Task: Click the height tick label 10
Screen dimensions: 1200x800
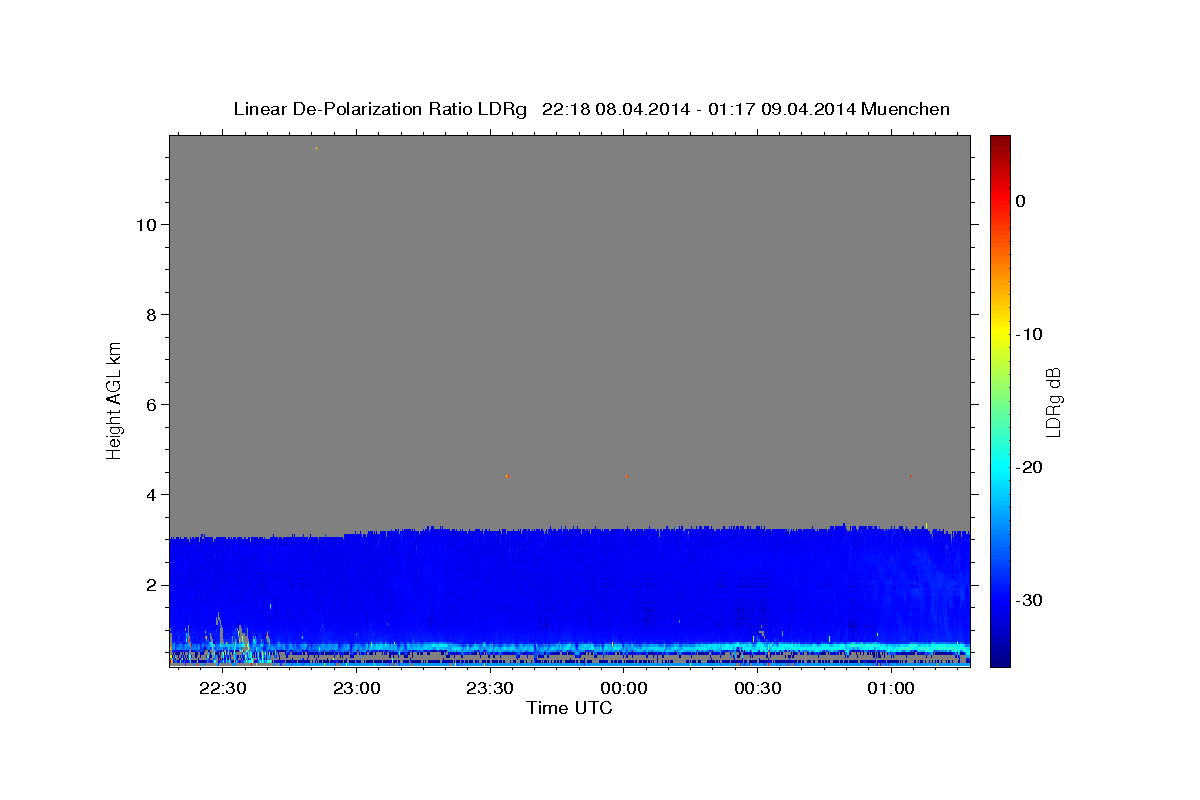Action: (146, 225)
